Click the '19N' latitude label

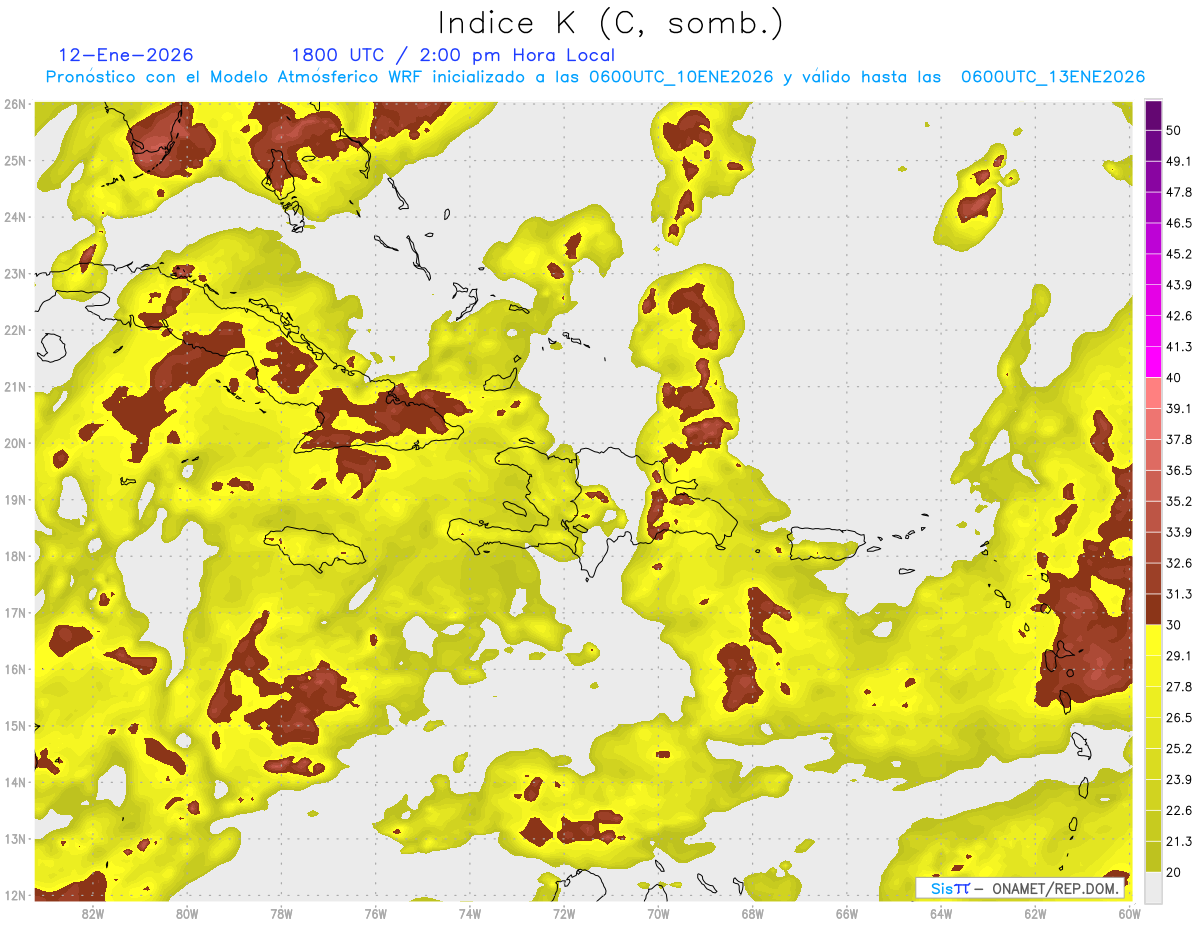coord(15,499)
